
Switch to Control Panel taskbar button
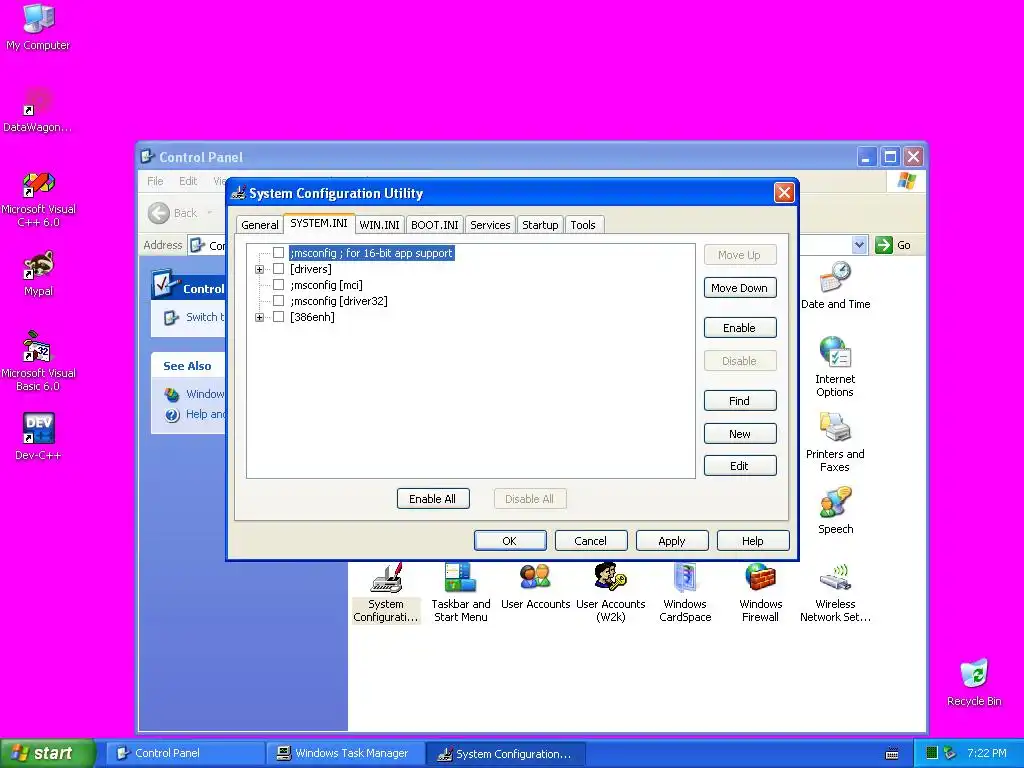coord(185,753)
